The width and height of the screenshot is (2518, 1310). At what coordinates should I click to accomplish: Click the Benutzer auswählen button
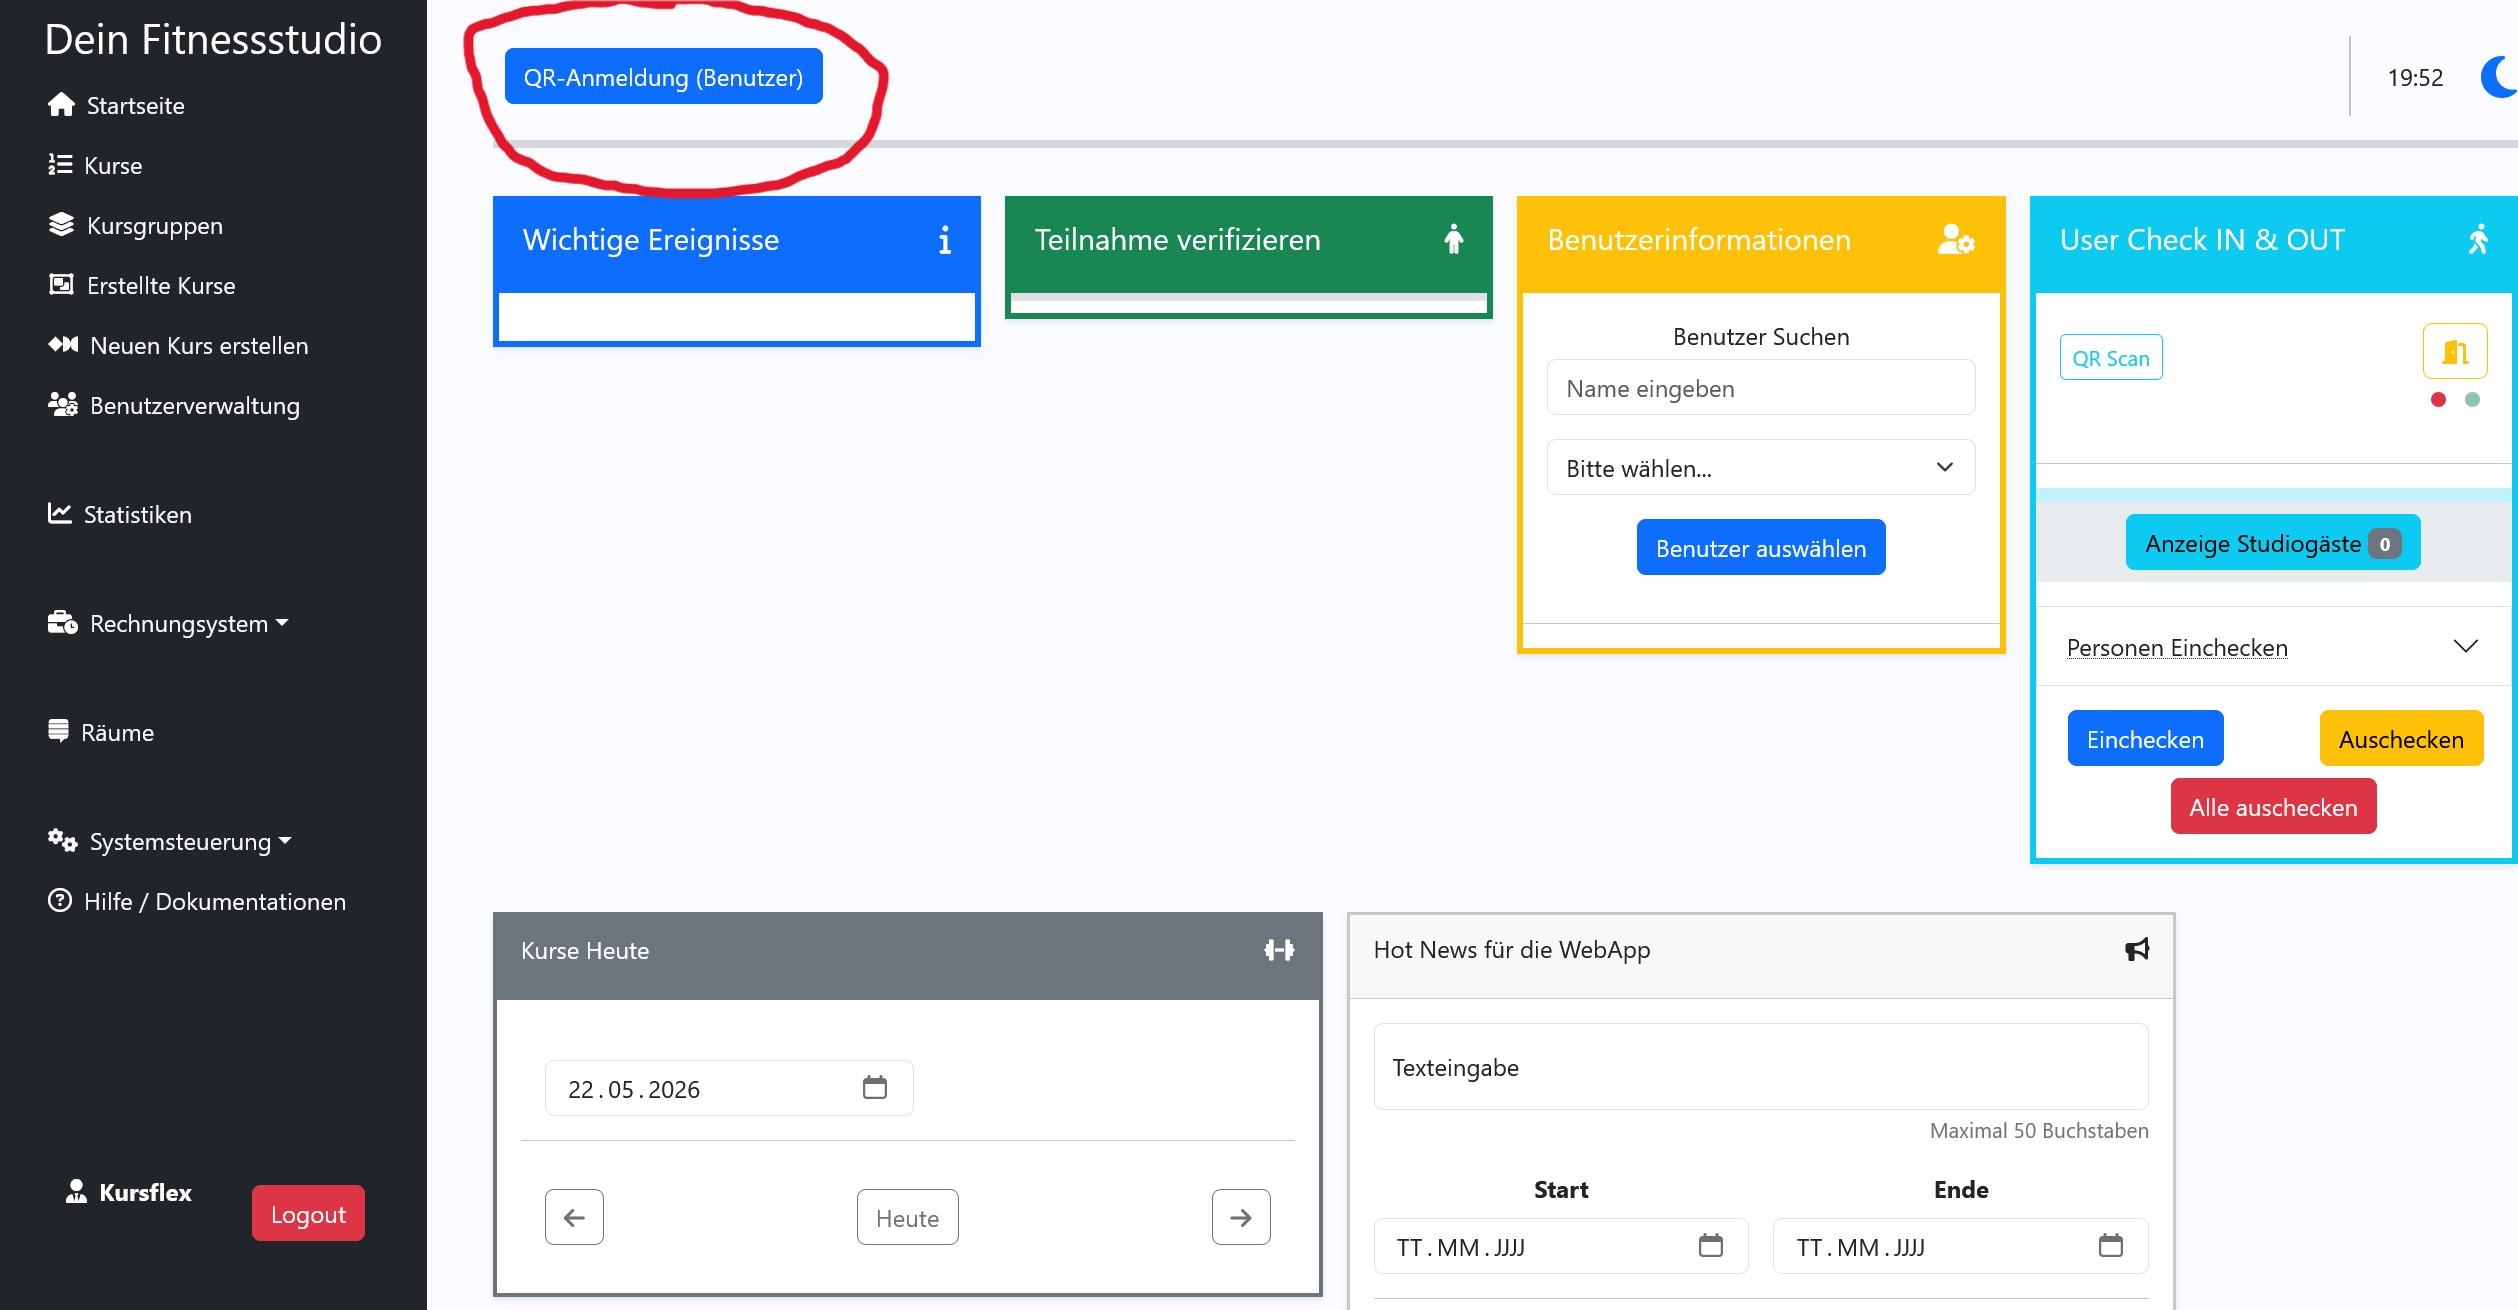pyautogui.click(x=1761, y=547)
